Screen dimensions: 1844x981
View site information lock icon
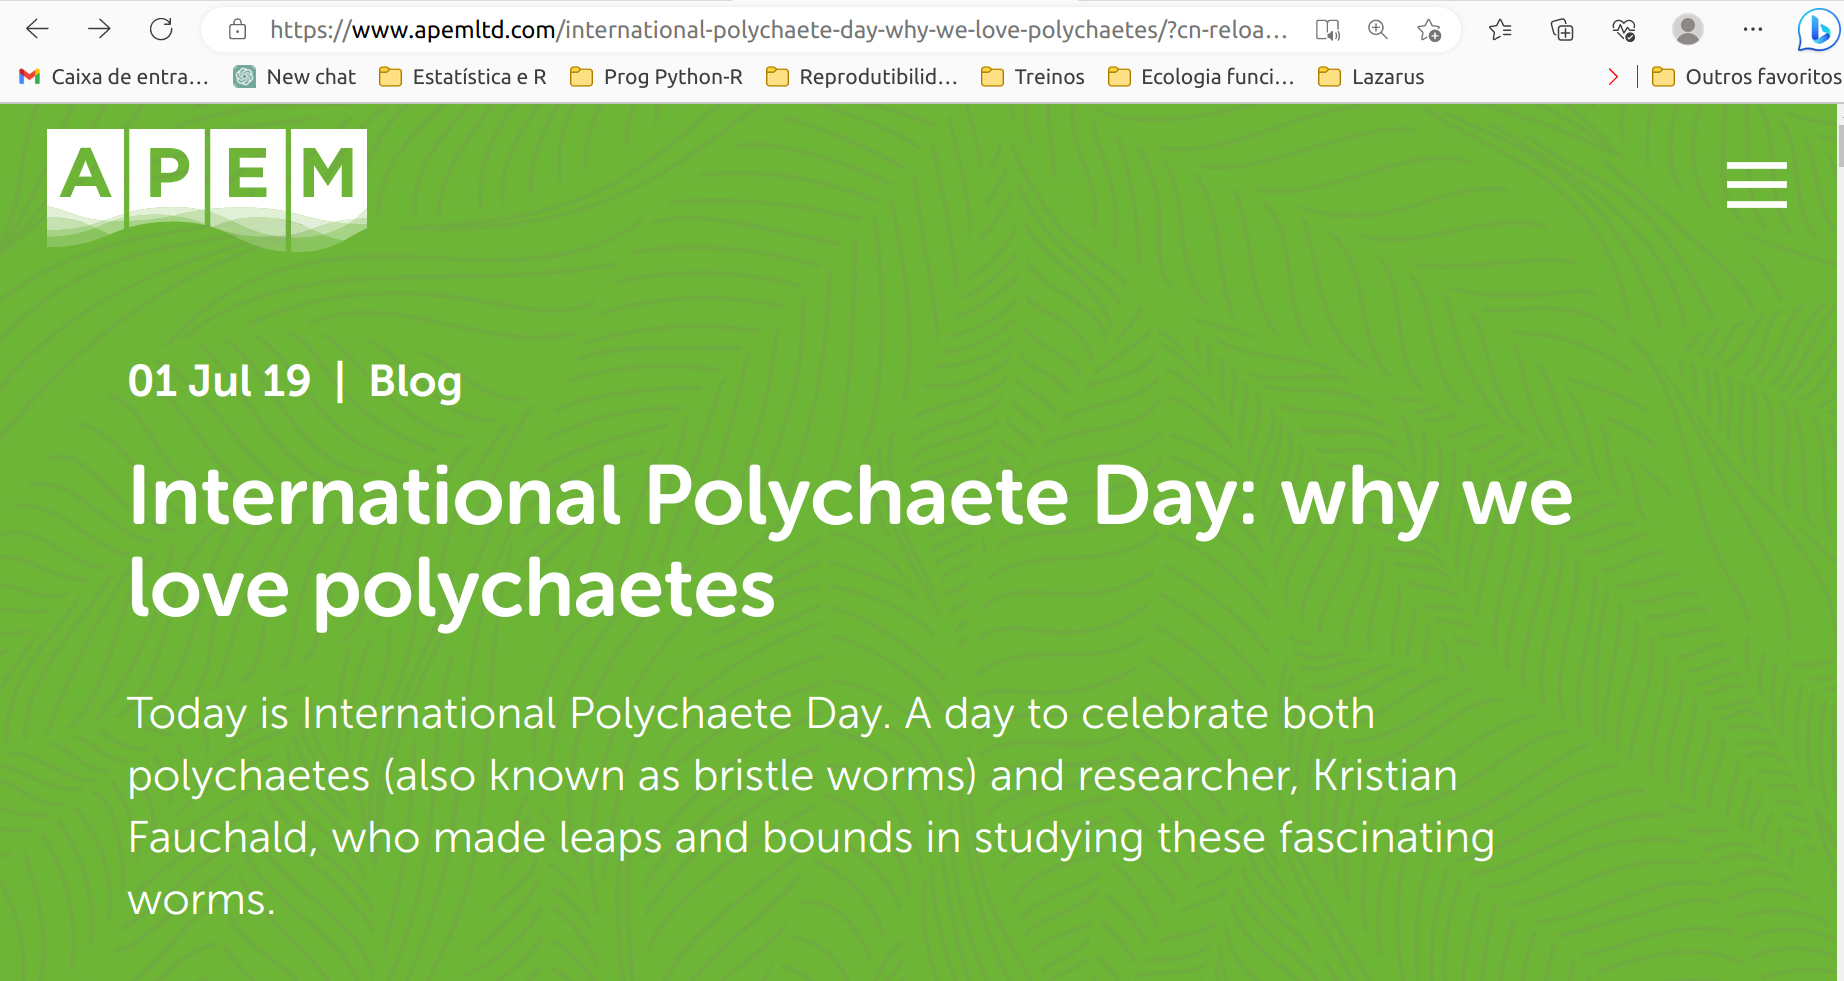tap(237, 30)
